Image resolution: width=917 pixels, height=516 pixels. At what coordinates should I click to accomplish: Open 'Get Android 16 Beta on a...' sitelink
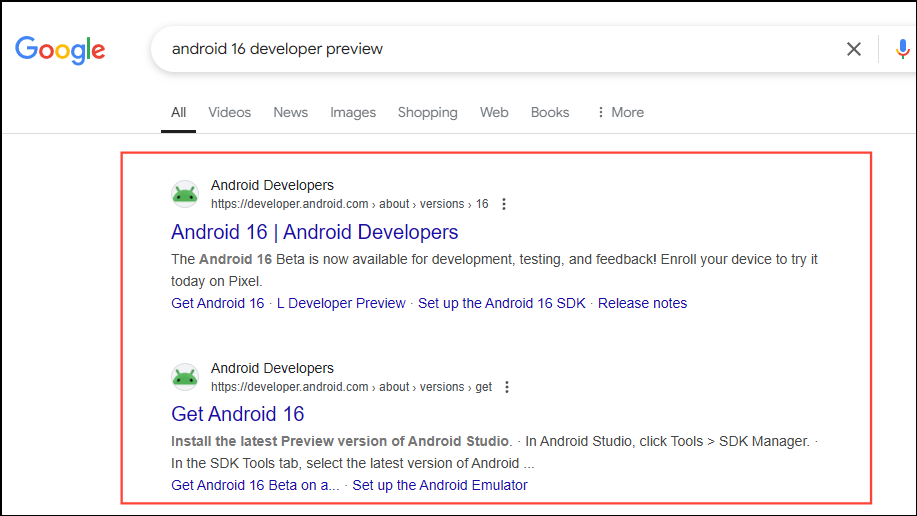click(x=255, y=485)
